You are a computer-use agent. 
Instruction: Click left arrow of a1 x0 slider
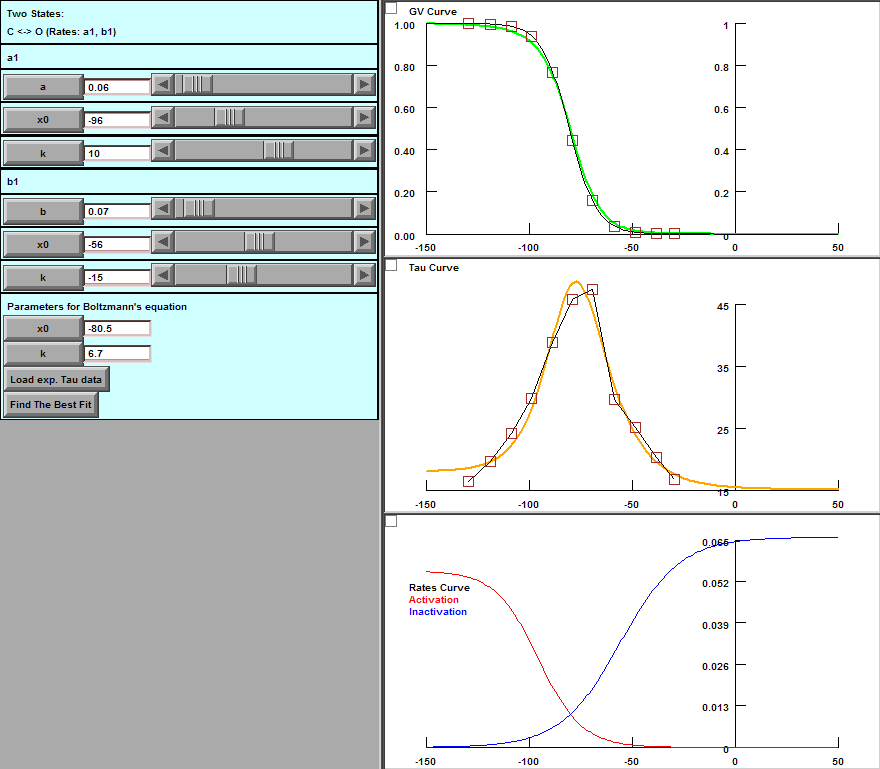tap(163, 118)
